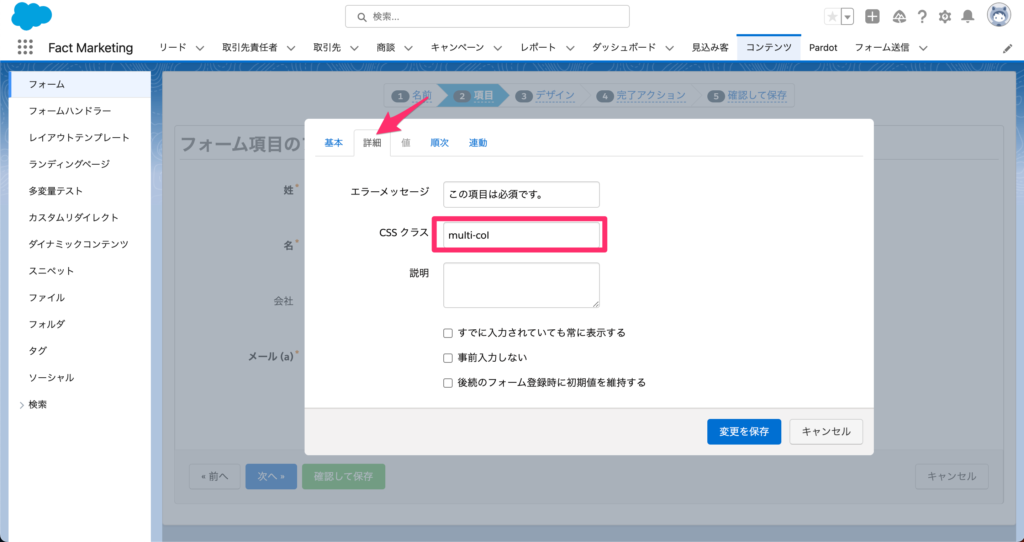Click the global actions plus icon
The image size is (1024, 542).
click(x=872, y=17)
